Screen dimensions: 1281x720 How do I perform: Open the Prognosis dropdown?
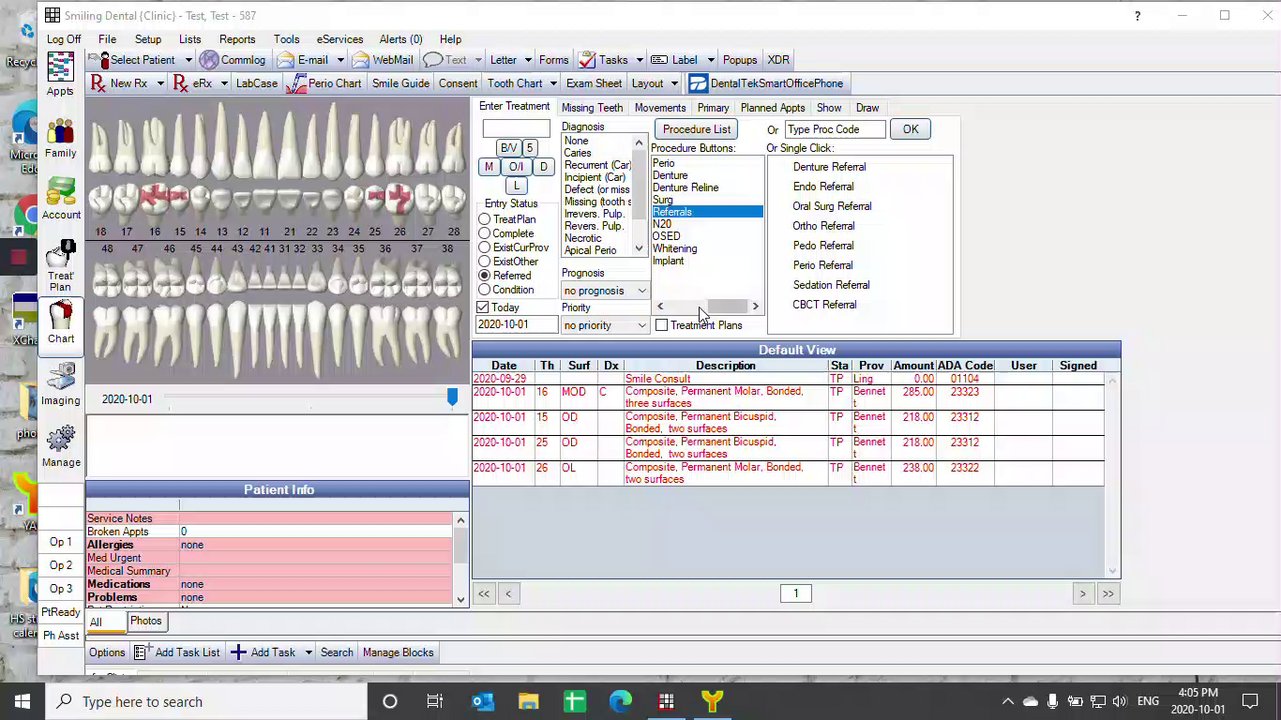coord(605,291)
